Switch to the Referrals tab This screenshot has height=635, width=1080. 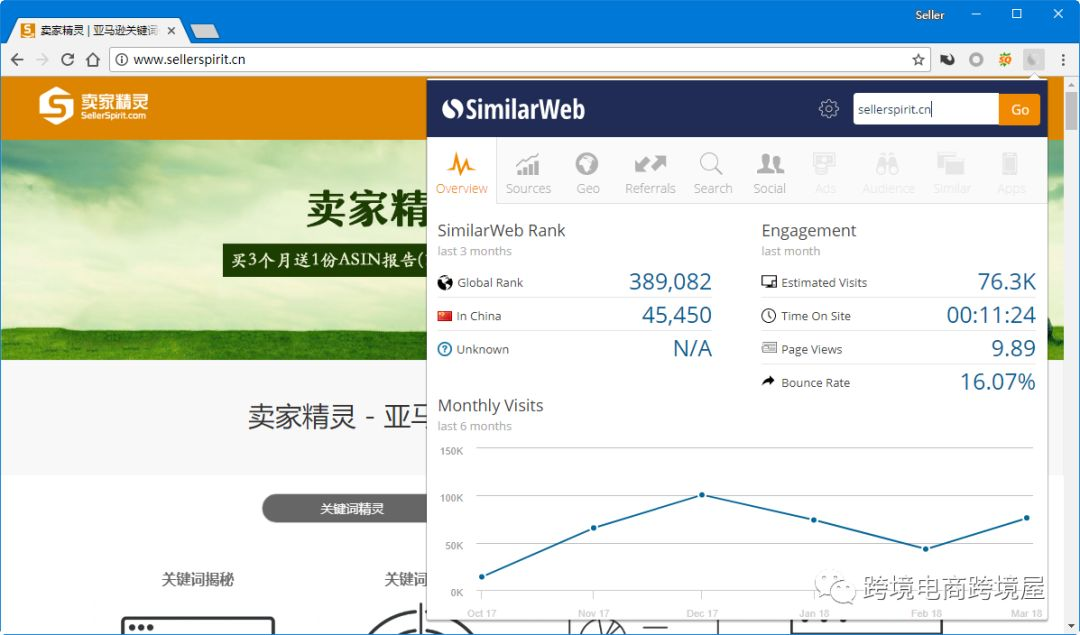click(650, 172)
